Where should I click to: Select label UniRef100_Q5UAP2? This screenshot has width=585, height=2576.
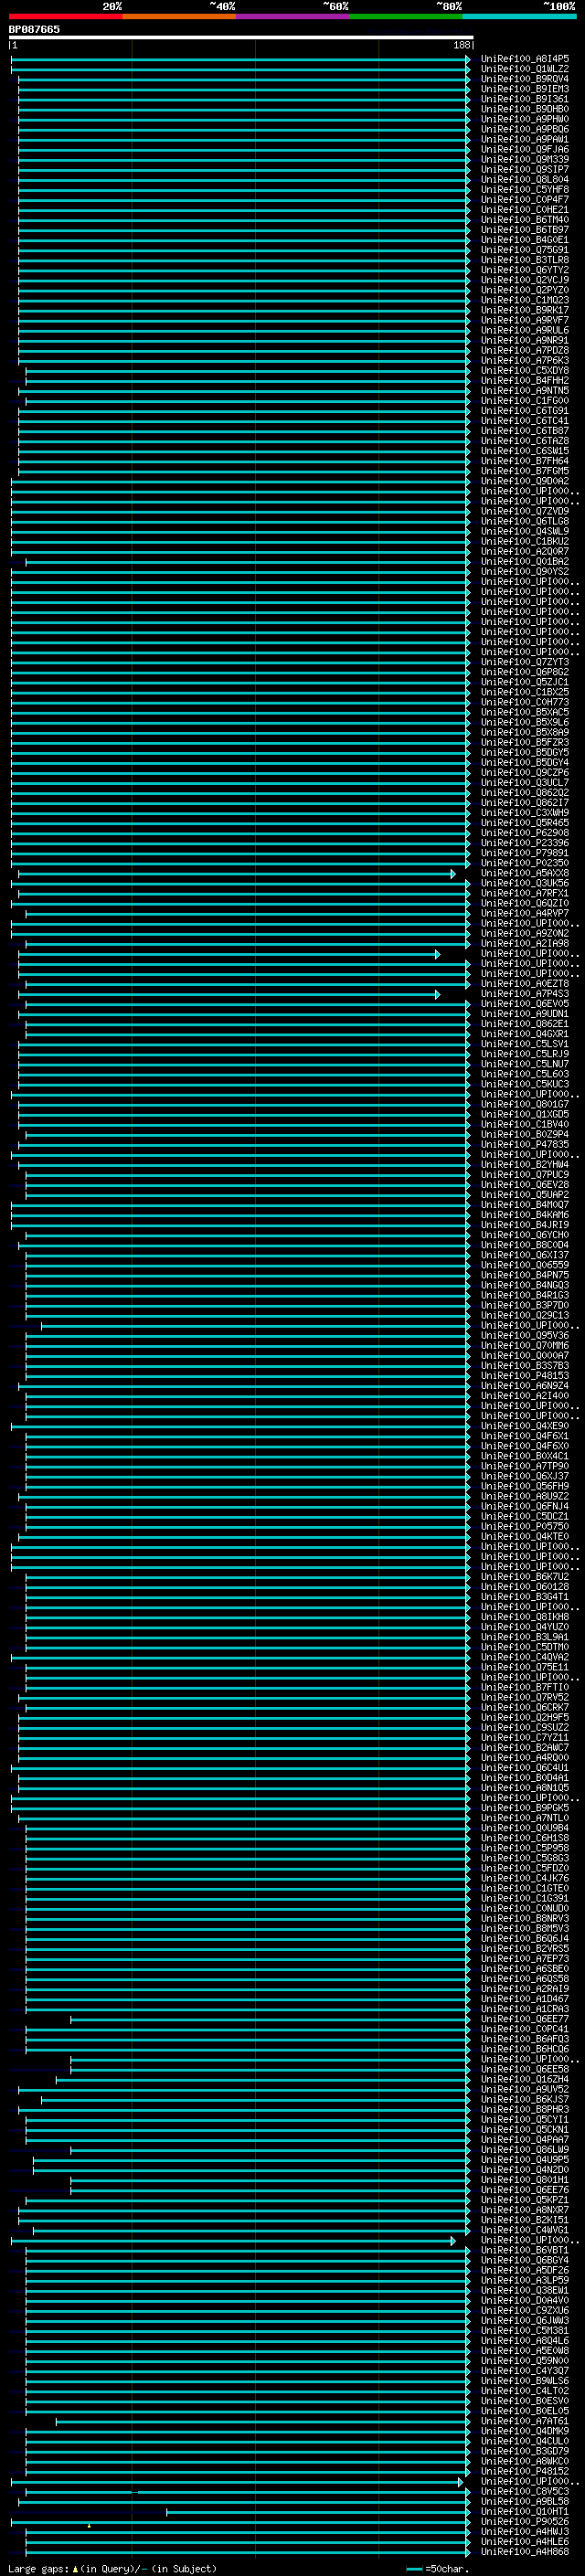coord(525,1195)
